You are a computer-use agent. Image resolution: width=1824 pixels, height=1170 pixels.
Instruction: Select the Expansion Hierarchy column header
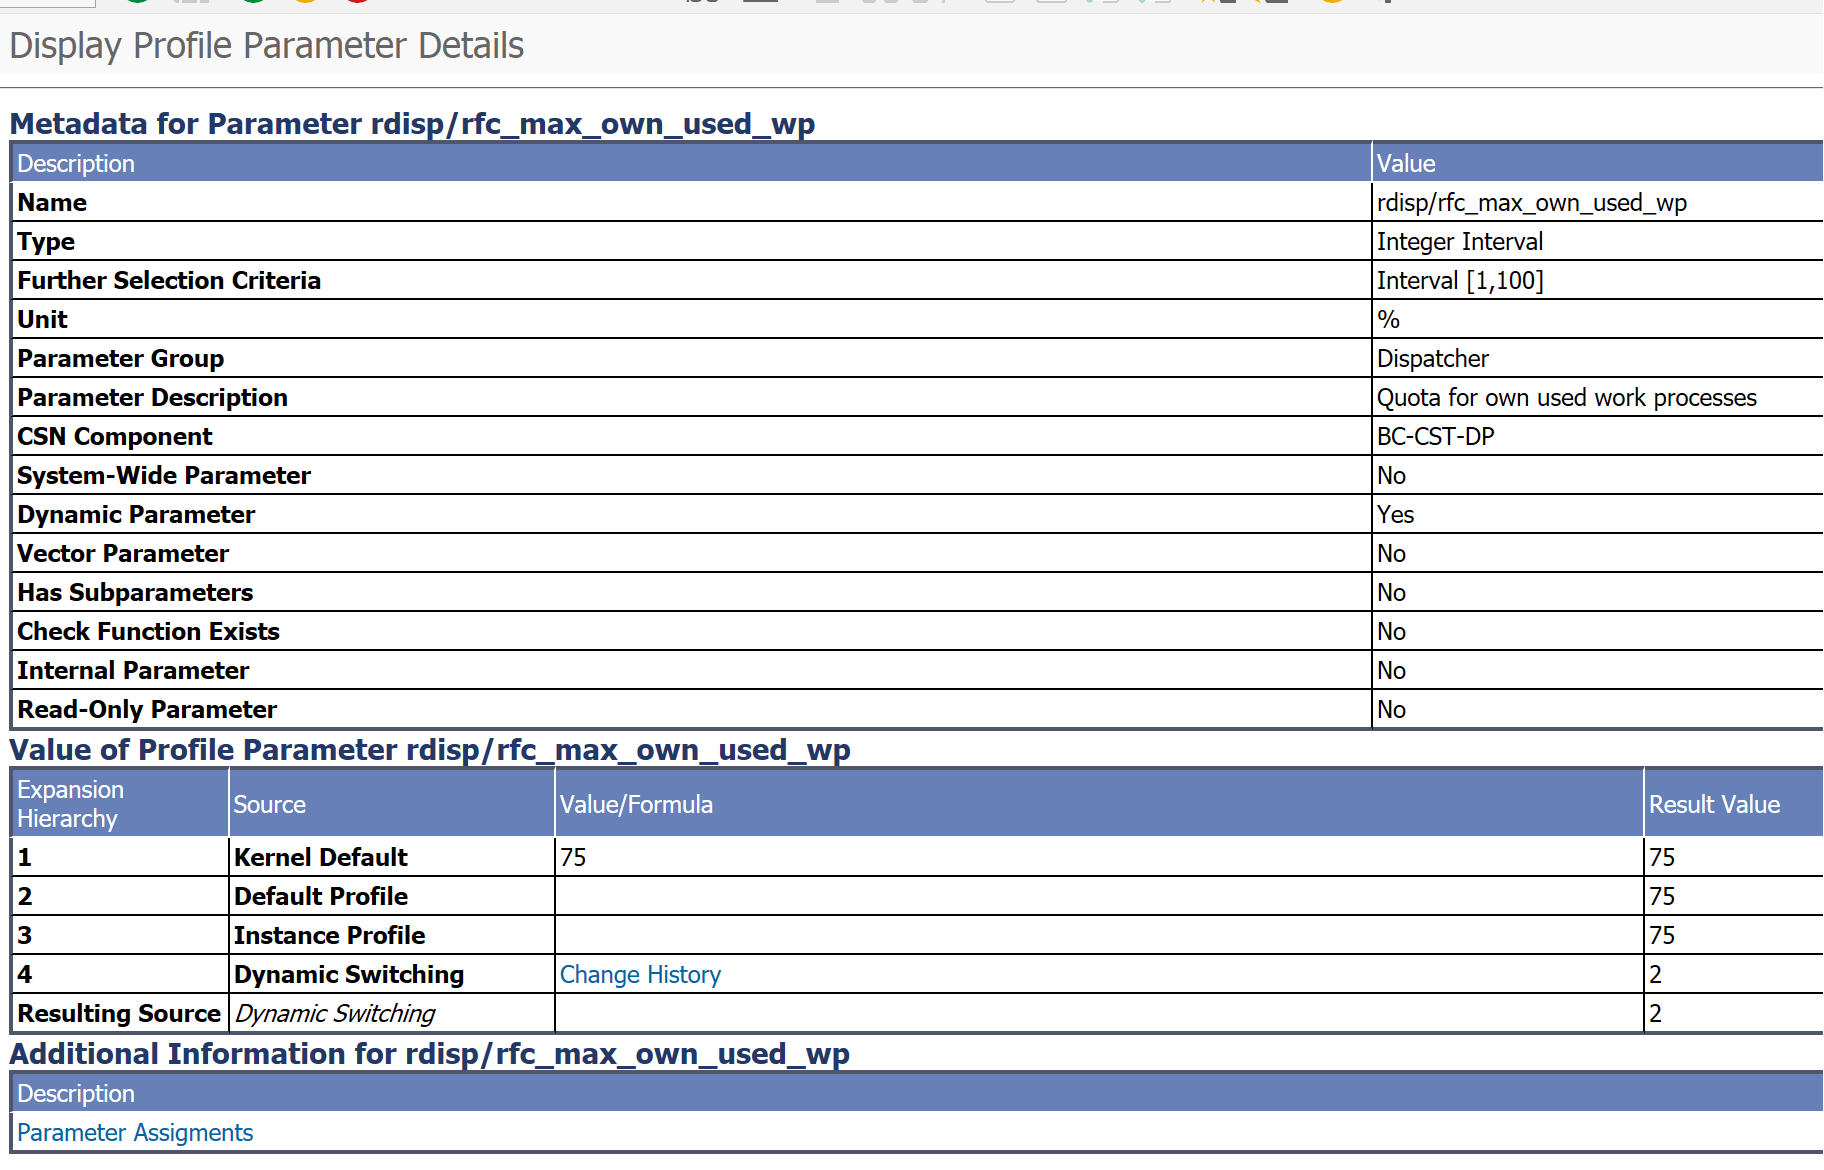(x=71, y=804)
